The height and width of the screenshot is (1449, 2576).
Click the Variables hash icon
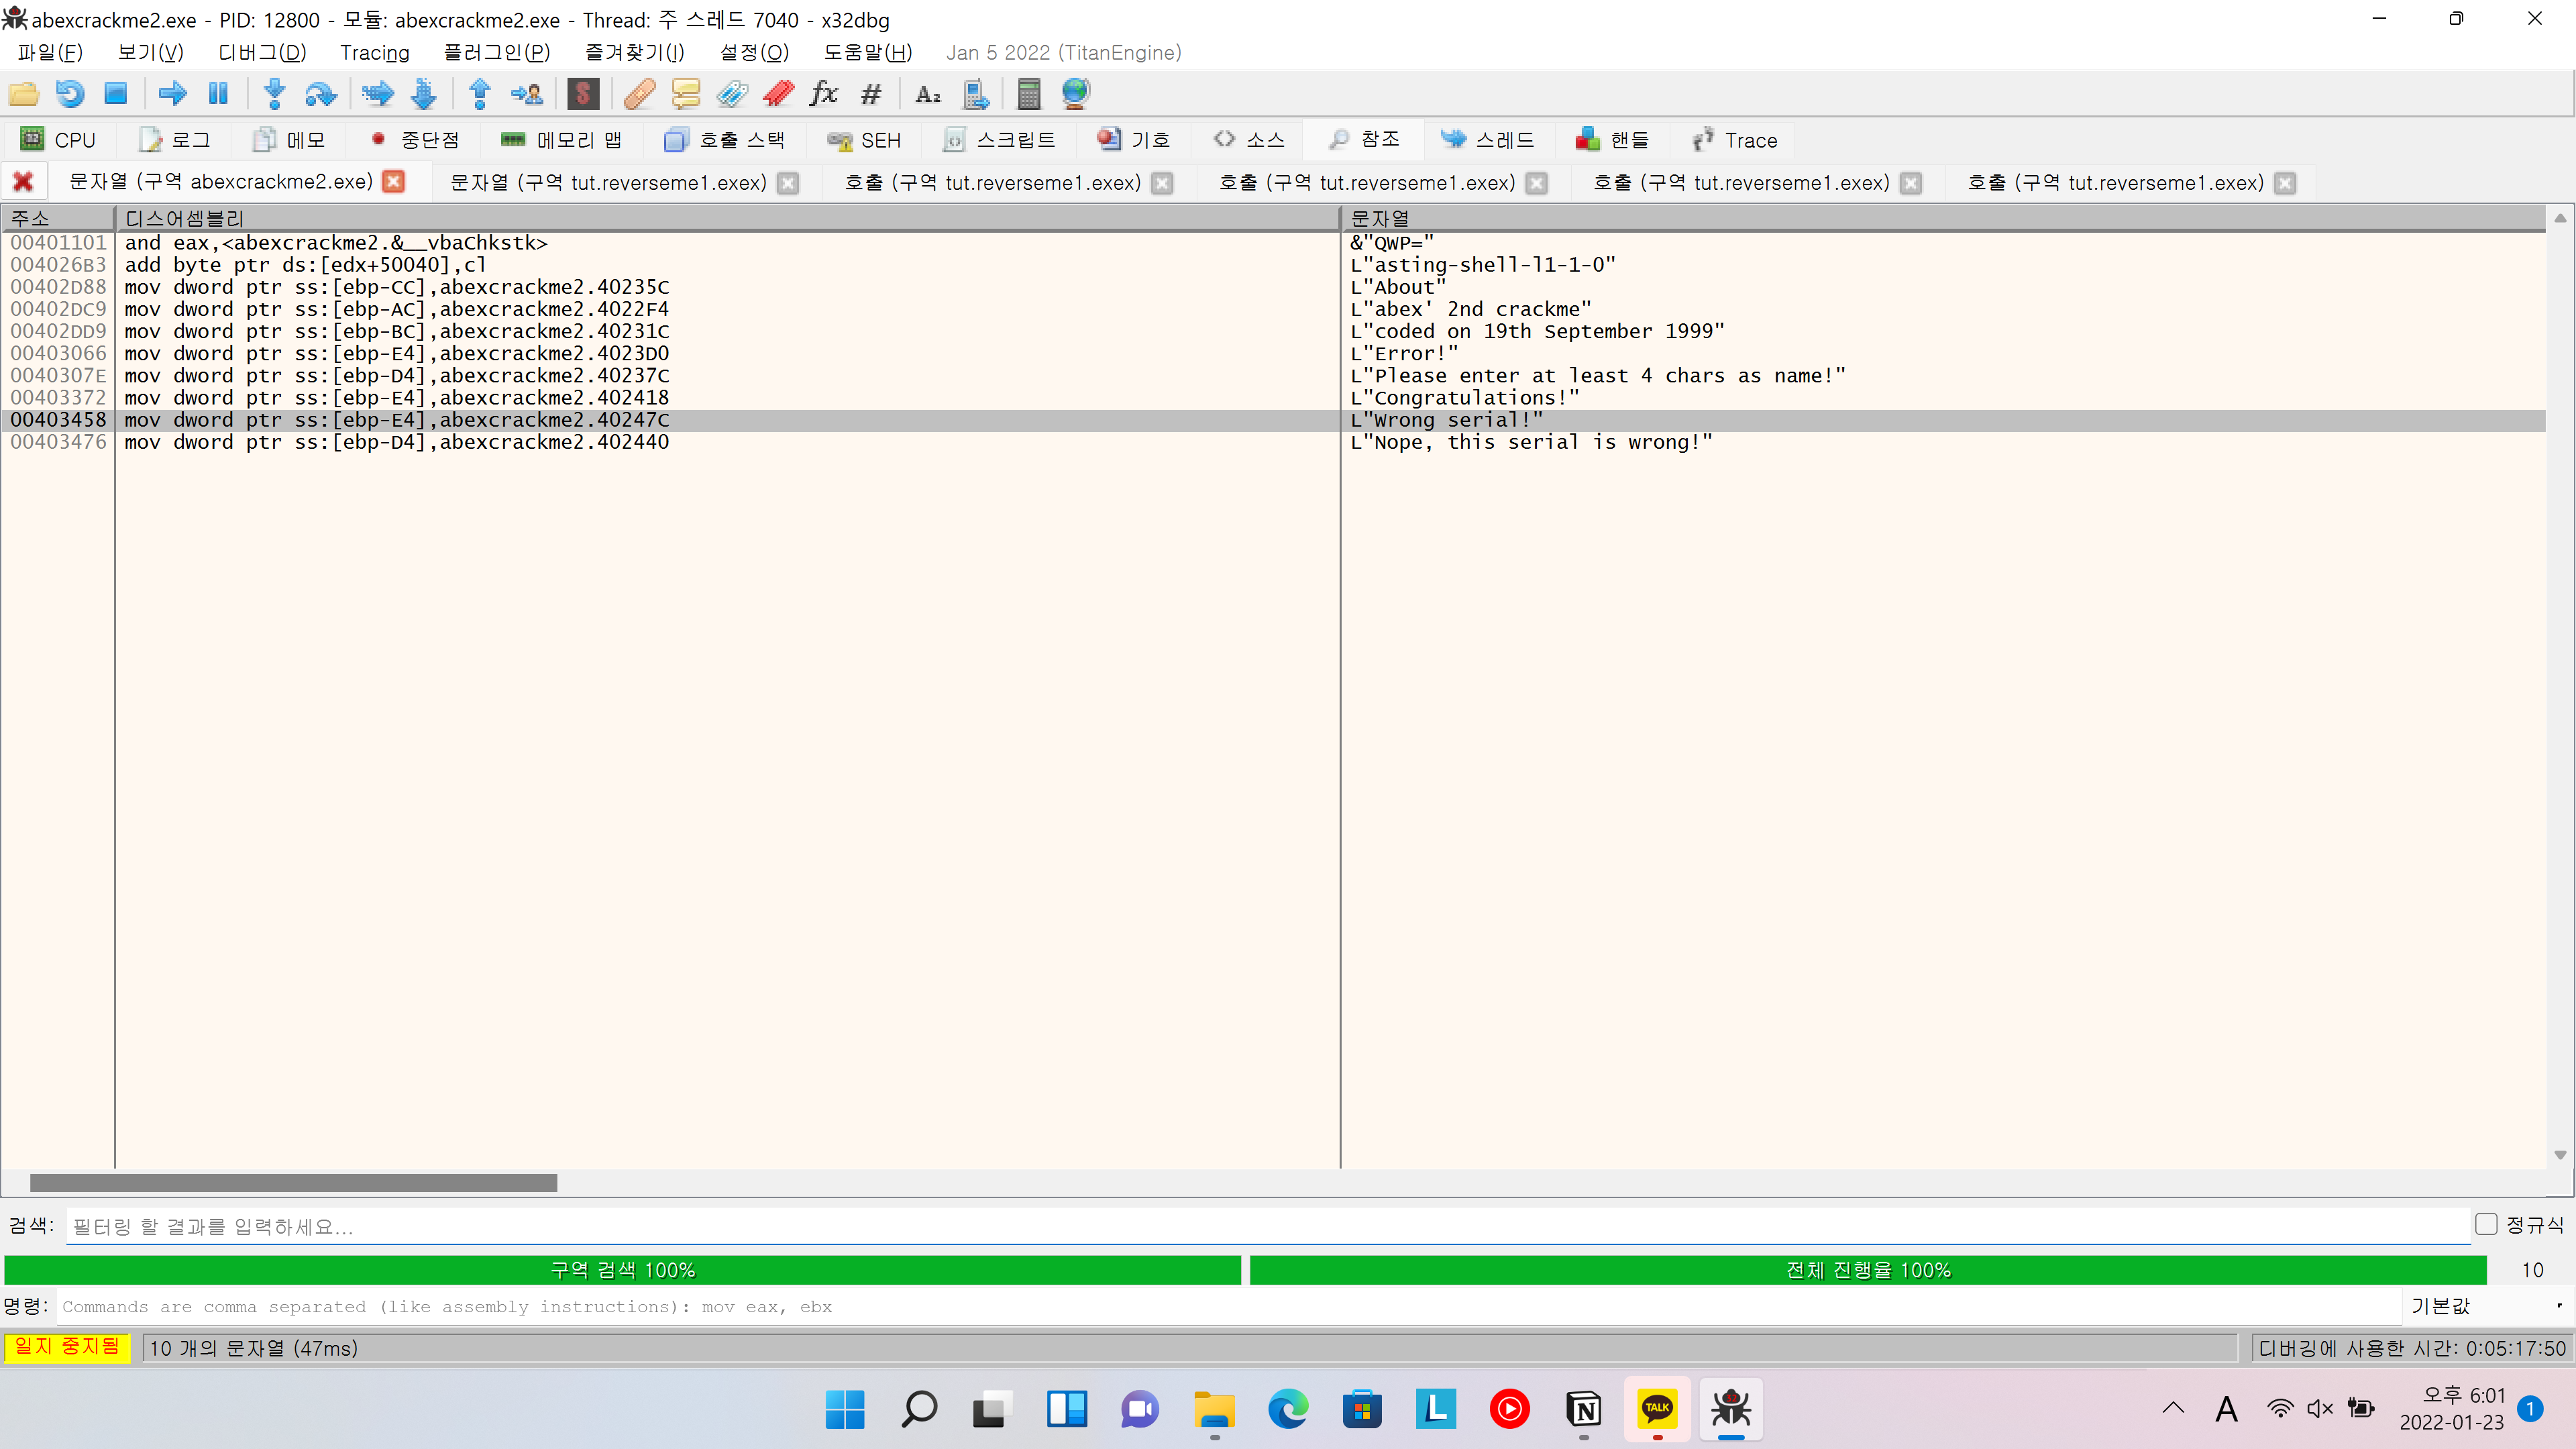(x=871, y=94)
